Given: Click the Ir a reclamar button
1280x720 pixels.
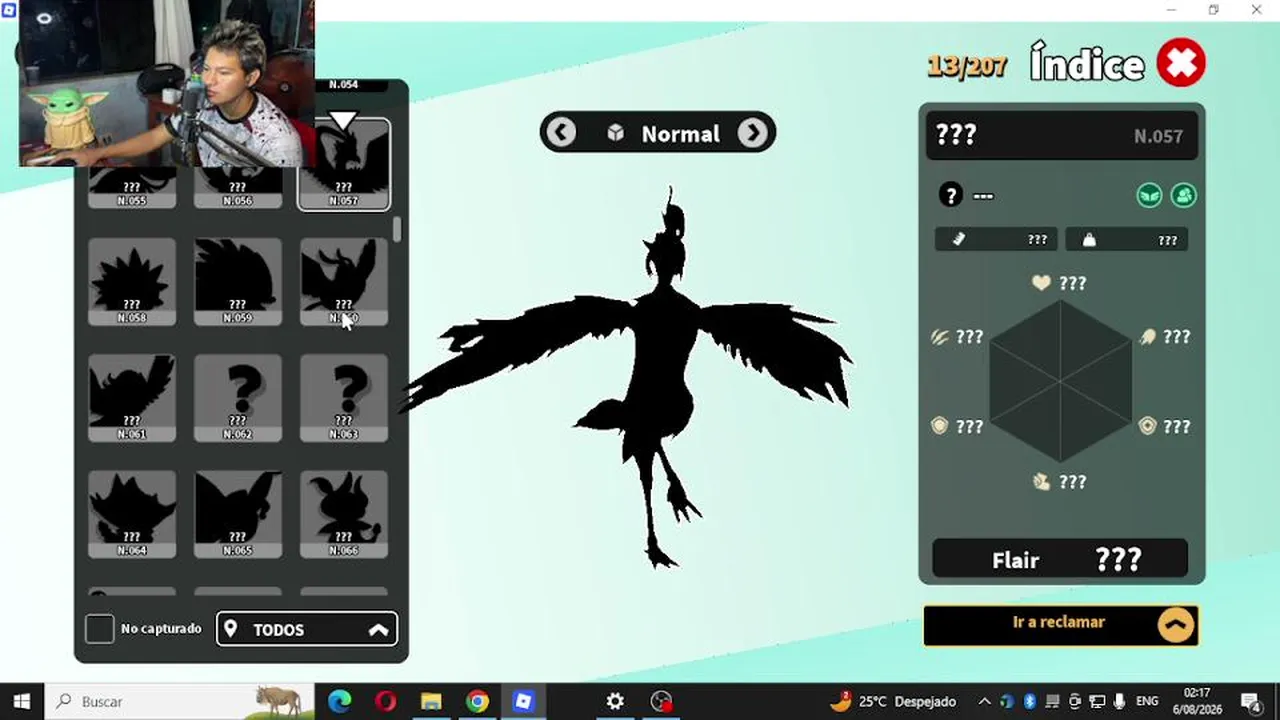Looking at the screenshot, I should point(1061,625).
